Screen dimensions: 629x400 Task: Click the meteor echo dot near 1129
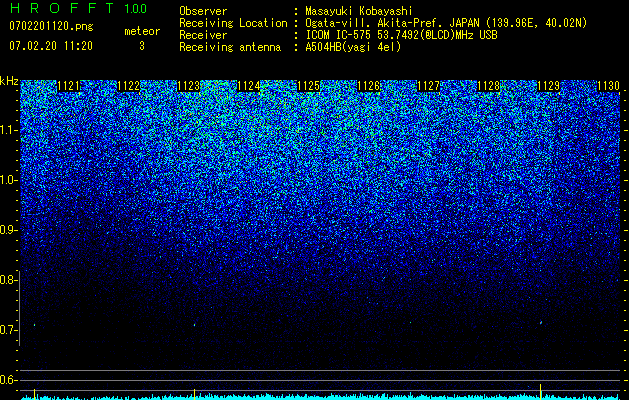pyautogui.click(x=541, y=322)
